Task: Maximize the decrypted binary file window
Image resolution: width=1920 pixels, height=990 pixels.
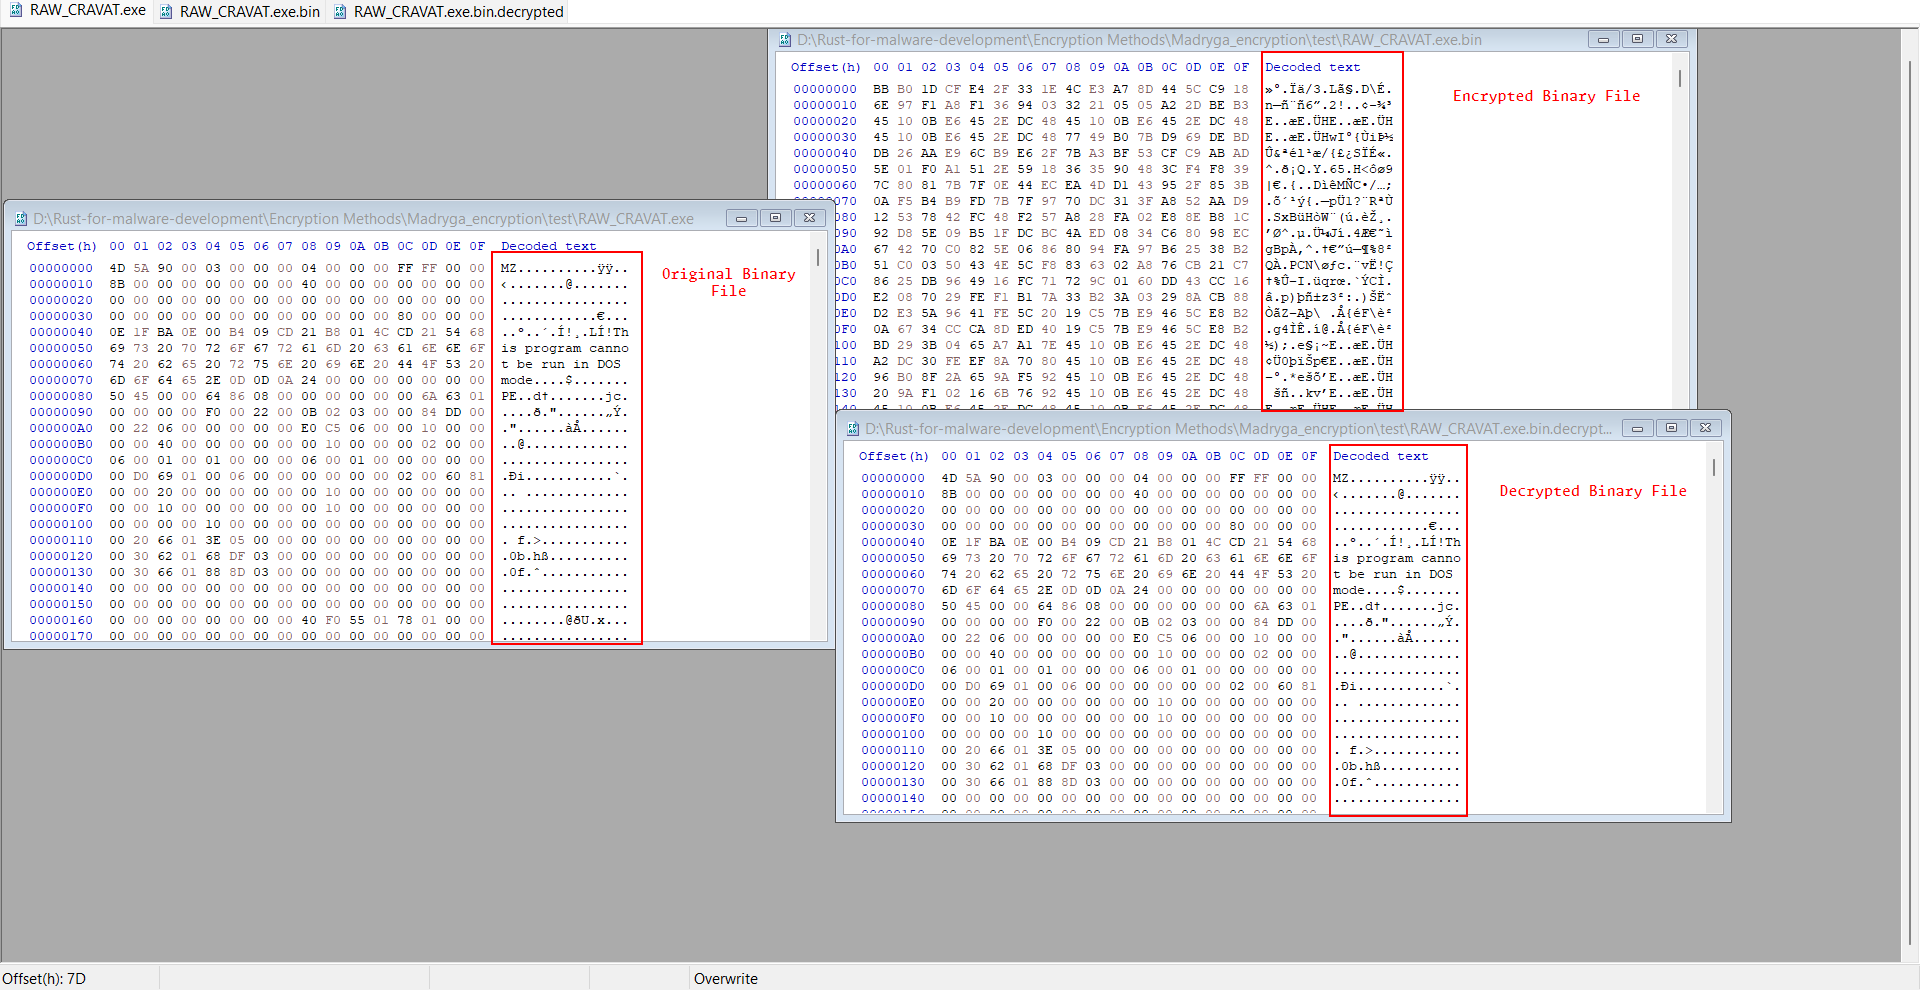Action: click(1671, 428)
